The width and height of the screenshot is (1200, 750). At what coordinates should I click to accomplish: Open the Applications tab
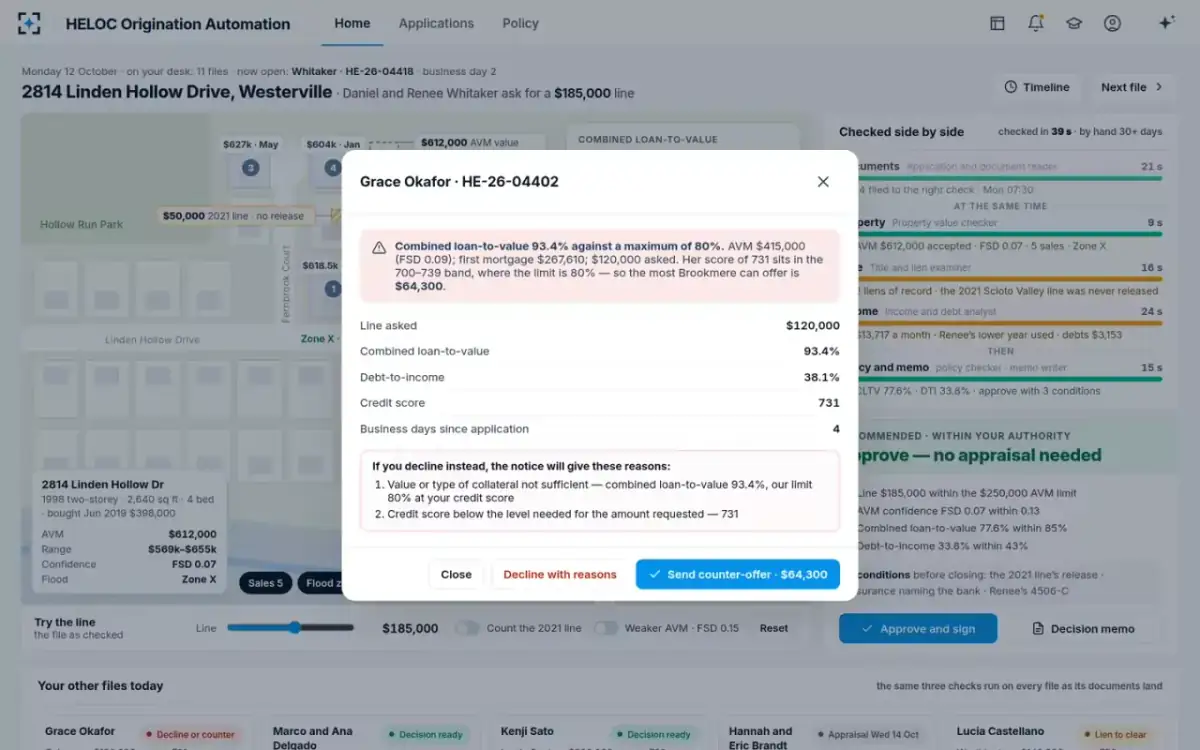[436, 23]
